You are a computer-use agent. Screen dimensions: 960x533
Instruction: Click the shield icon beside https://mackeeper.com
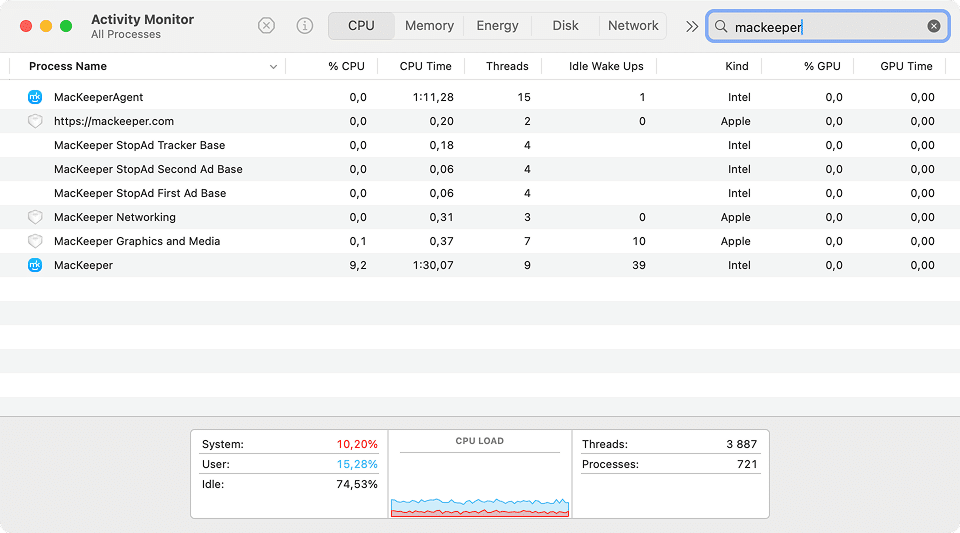35,121
